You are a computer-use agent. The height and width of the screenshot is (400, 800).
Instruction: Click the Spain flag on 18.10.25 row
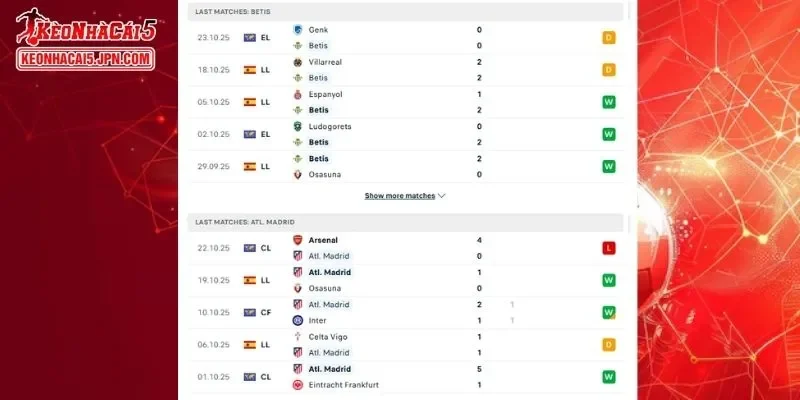[x=249, y=70]
